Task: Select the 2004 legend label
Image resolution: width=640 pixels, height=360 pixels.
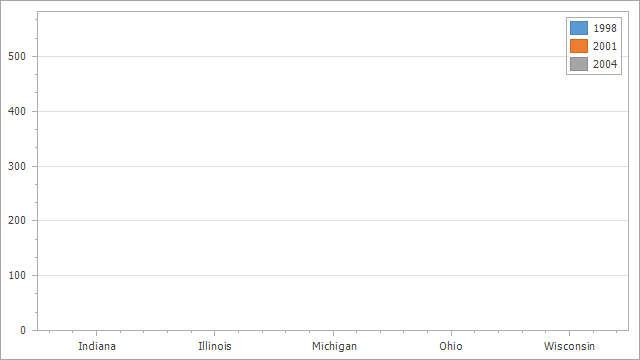Action: pos(604,64)
